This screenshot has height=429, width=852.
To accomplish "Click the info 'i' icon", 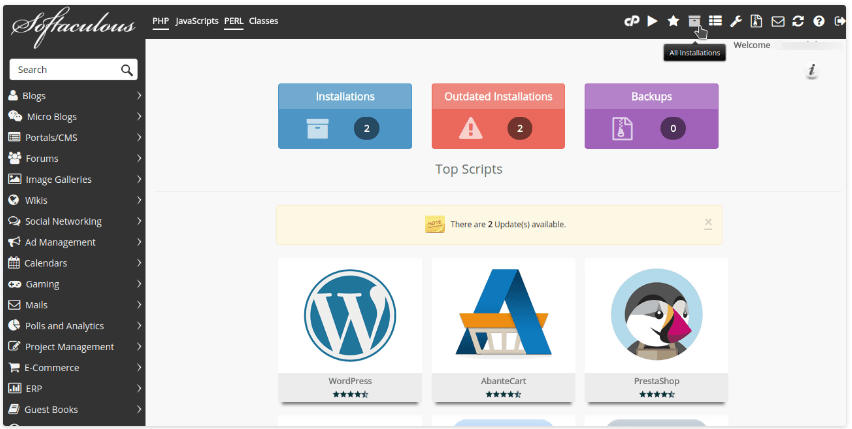I will pyautogui.click(x=812, y=70).
